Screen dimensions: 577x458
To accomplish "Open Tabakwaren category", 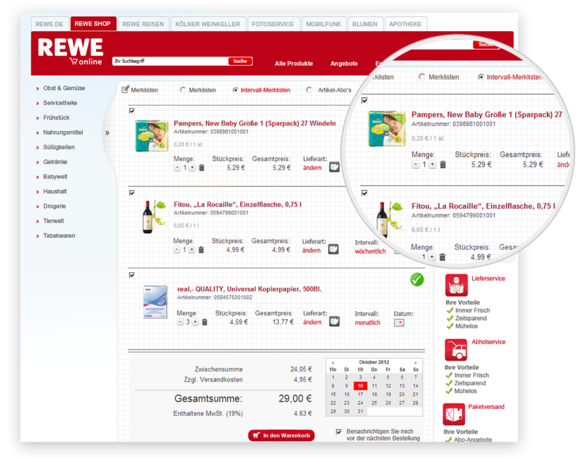I will click(59, 235).
